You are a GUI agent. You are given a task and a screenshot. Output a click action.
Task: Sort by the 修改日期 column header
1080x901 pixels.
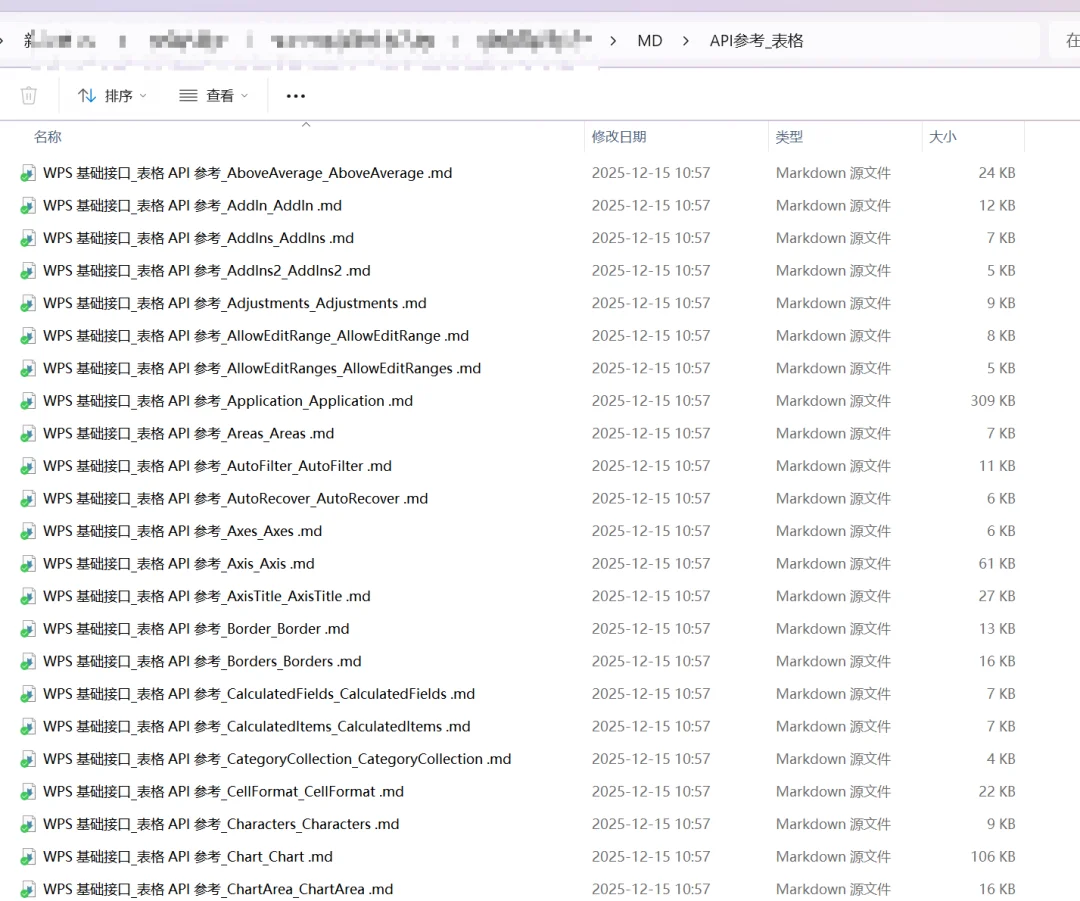619,136
